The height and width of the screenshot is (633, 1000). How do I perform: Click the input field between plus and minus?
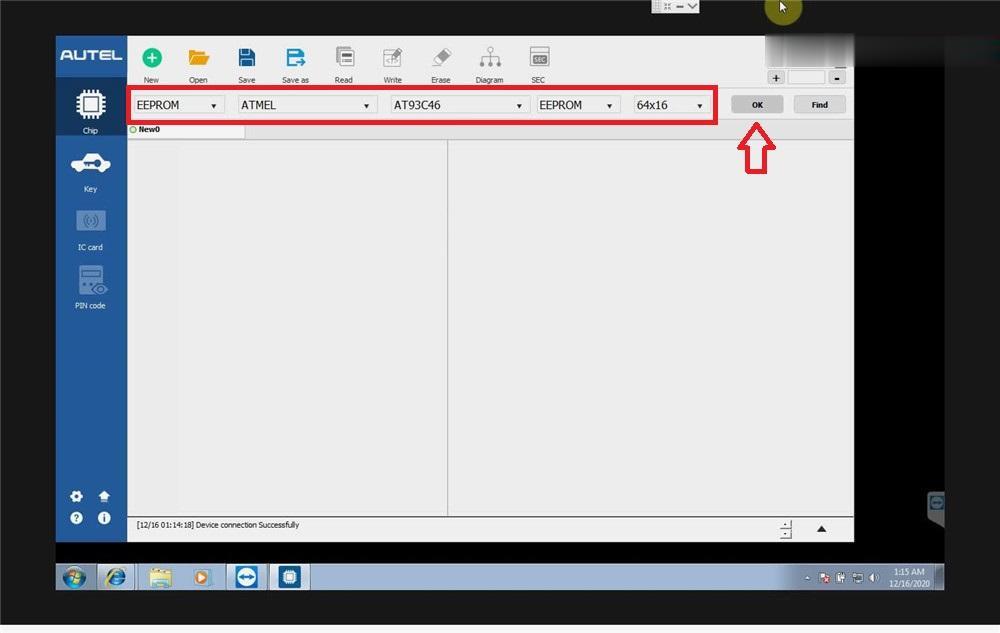click(806, 78)
